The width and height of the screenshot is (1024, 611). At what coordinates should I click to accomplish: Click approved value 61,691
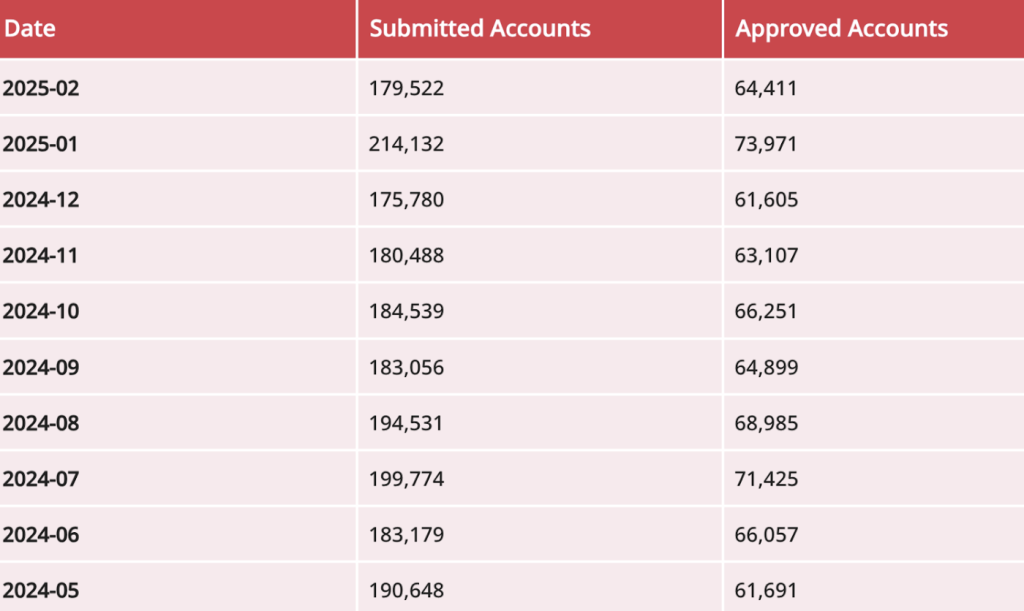coord(767,591)
